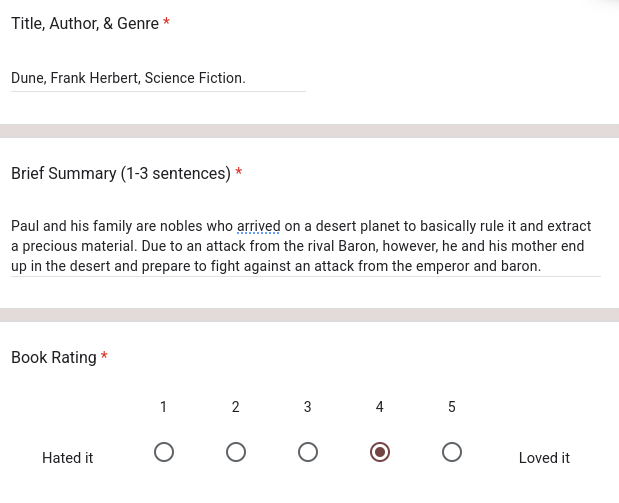Pick the rating 5 radio button
Screen dimensions: 619x503
tap(452, 452)
